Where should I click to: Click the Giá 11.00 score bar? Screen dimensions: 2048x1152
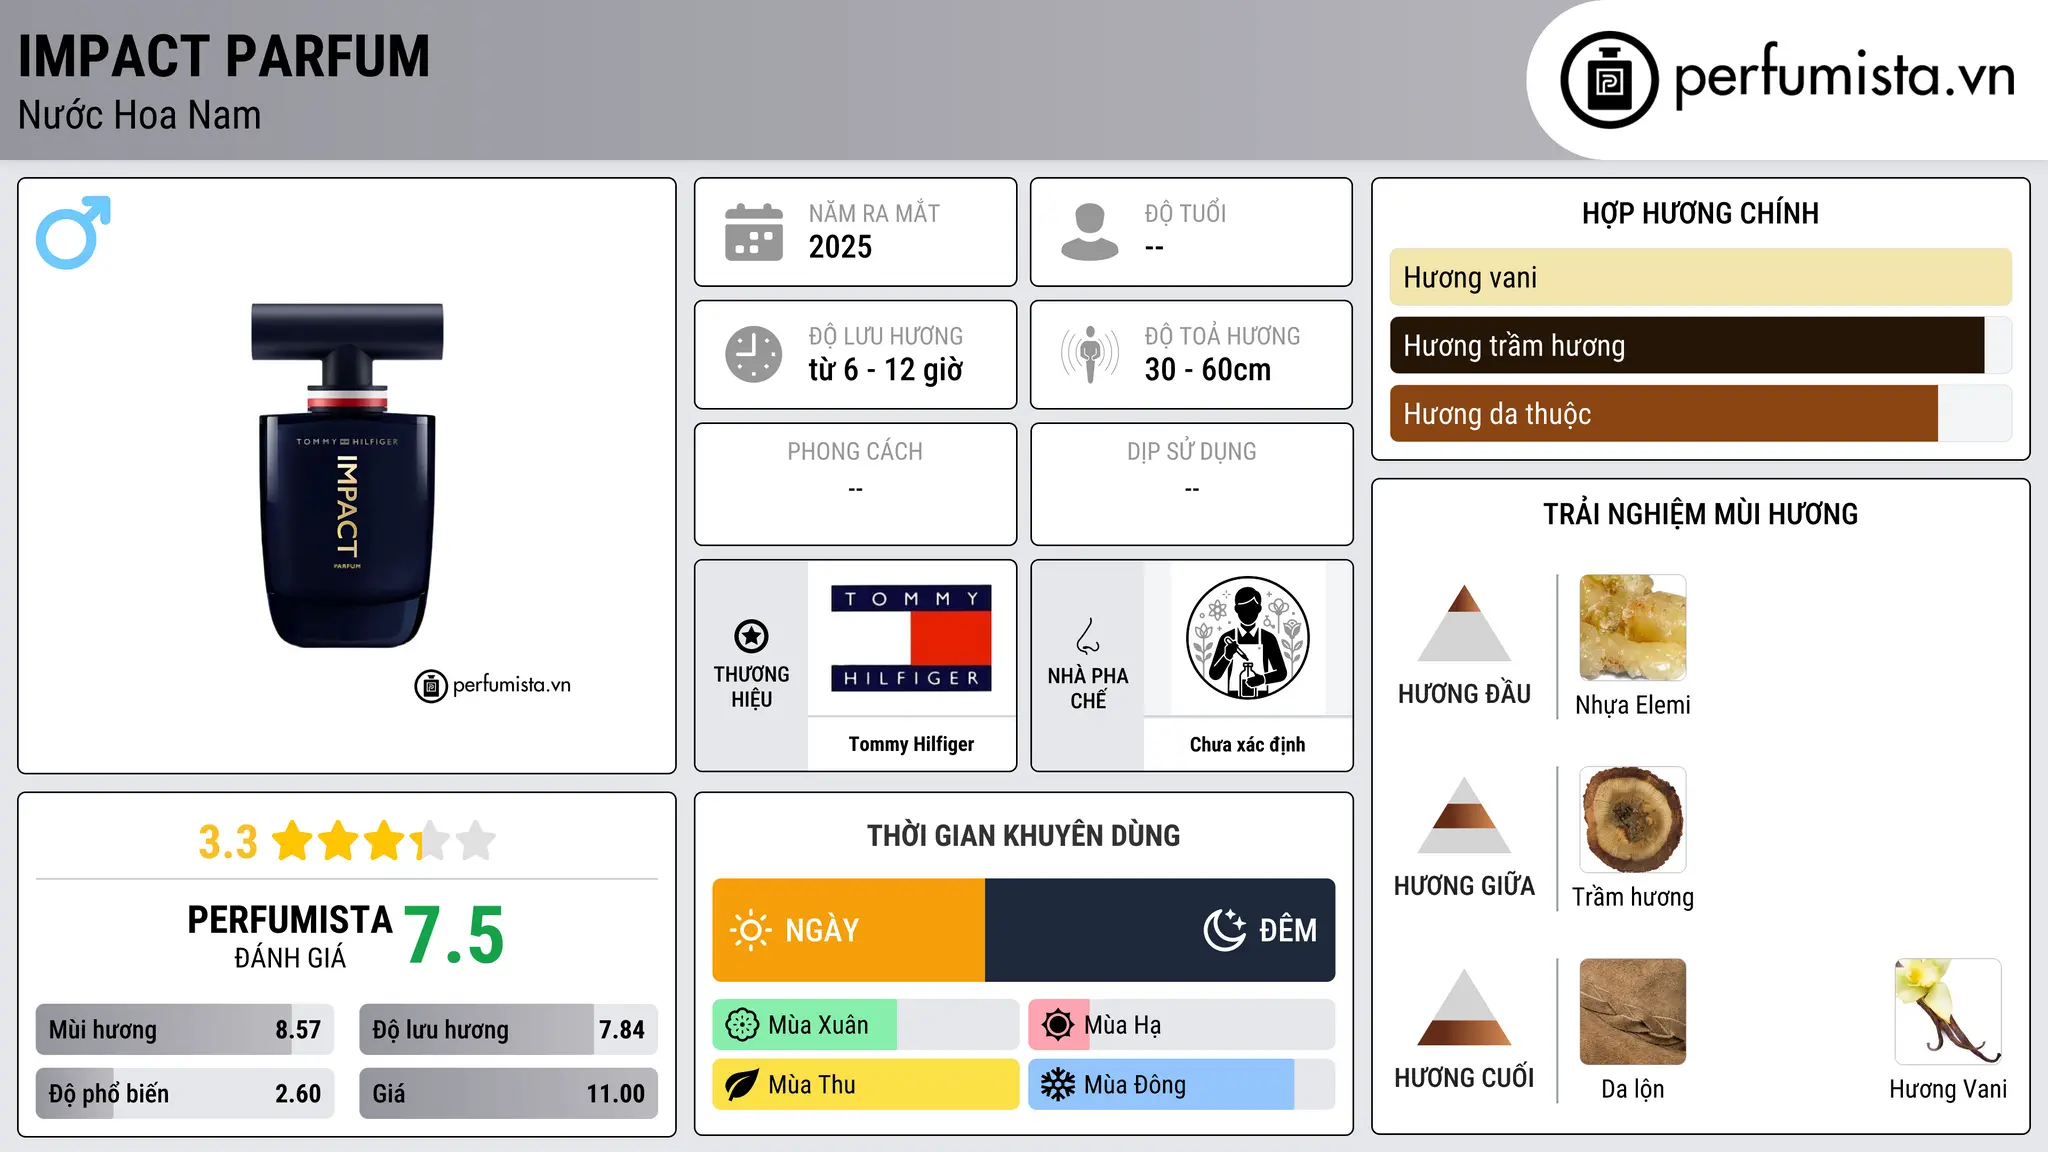pos(508,1093)
